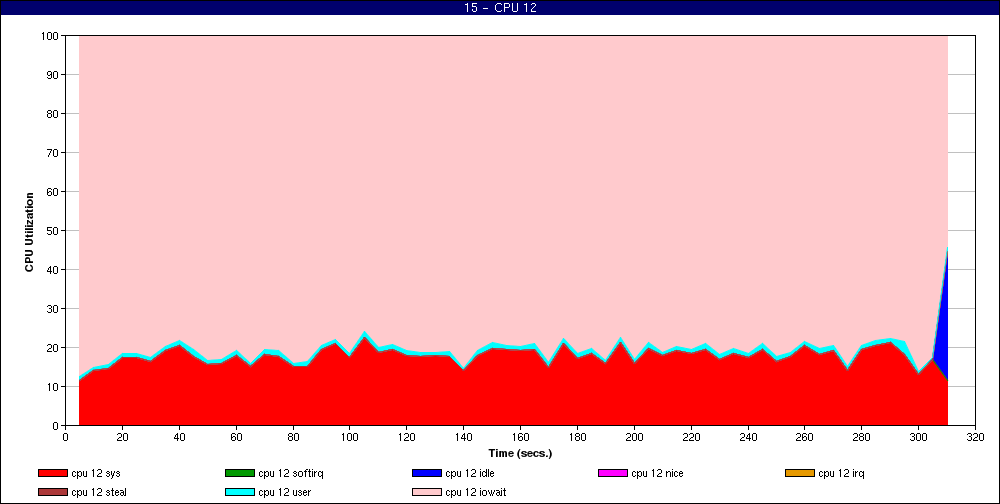
Task: Click the 100 value on the y-axis
Action: pos(49,36)
